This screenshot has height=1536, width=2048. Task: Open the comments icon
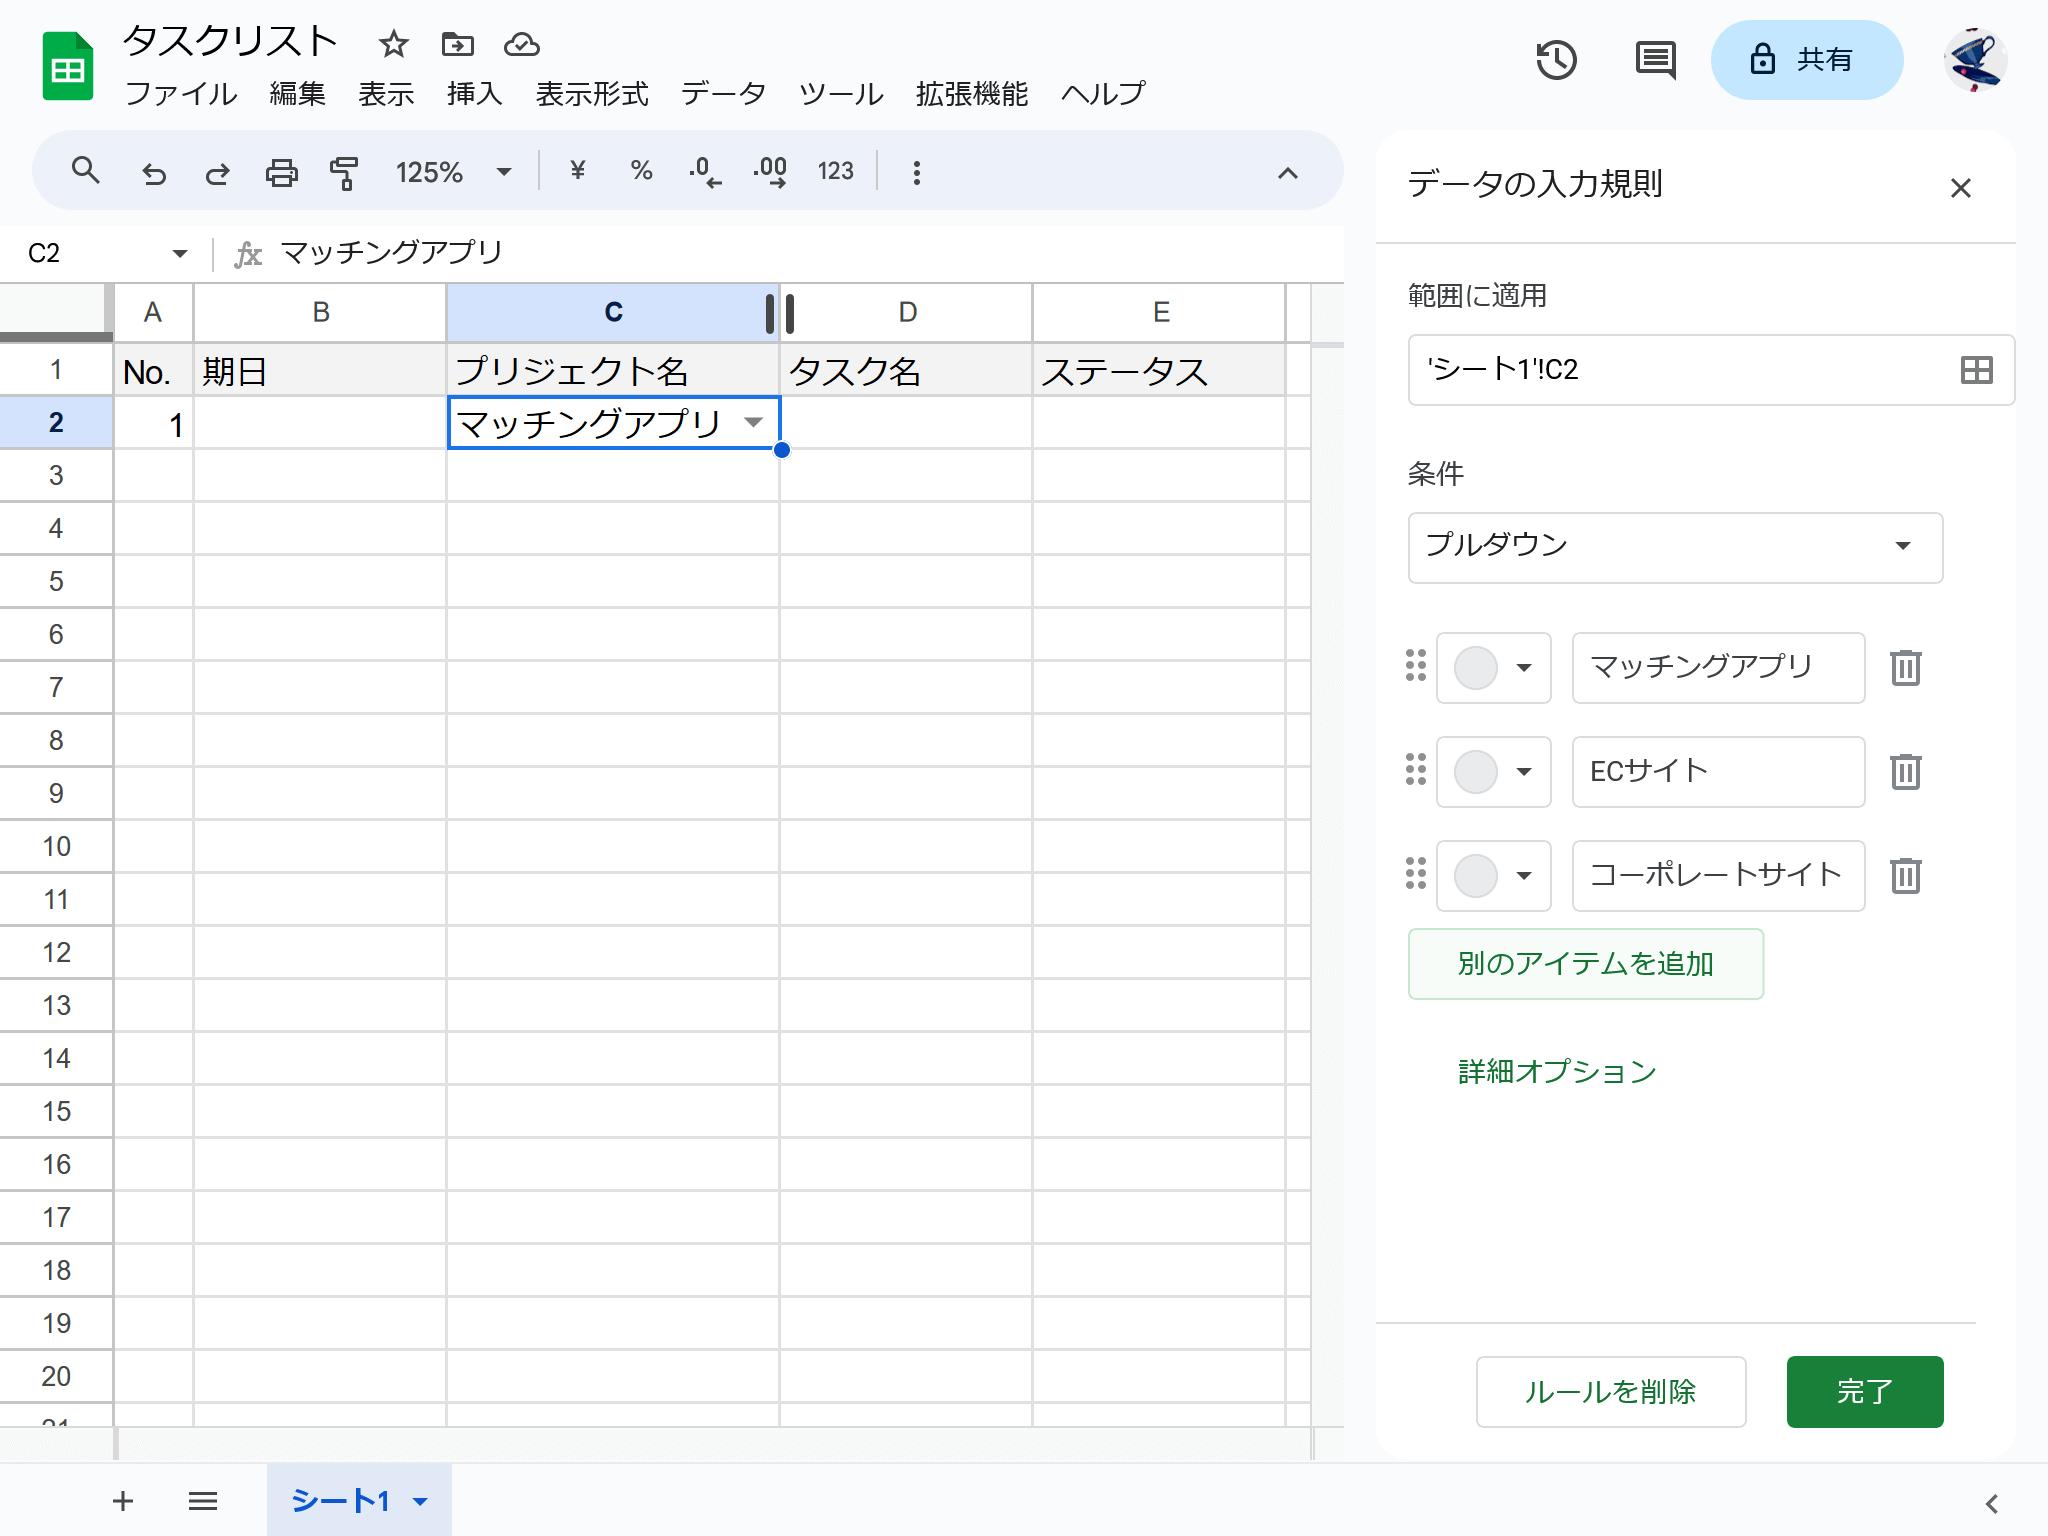[1655, 60]
